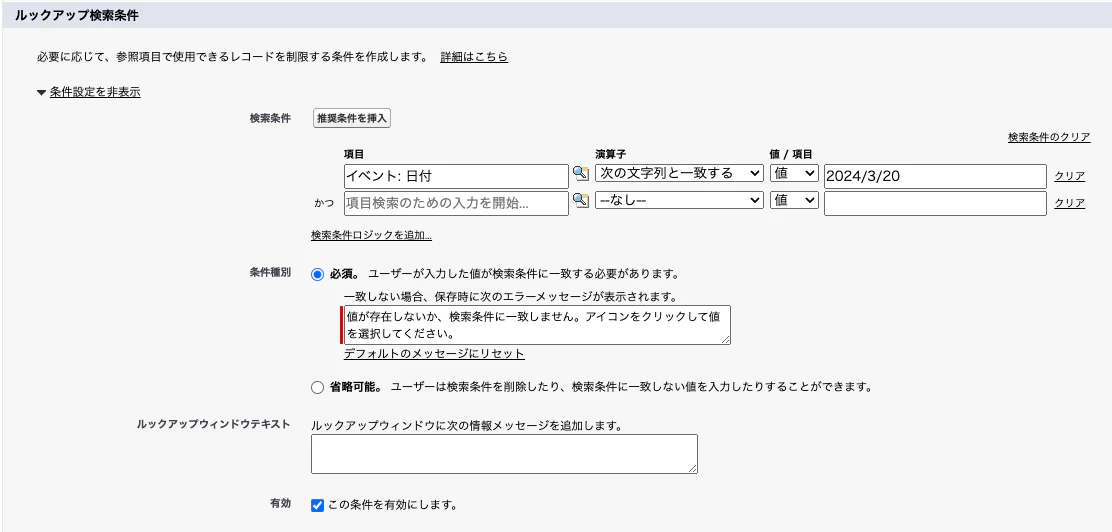Click the 演算子 column header

click(x=611, y=154)
